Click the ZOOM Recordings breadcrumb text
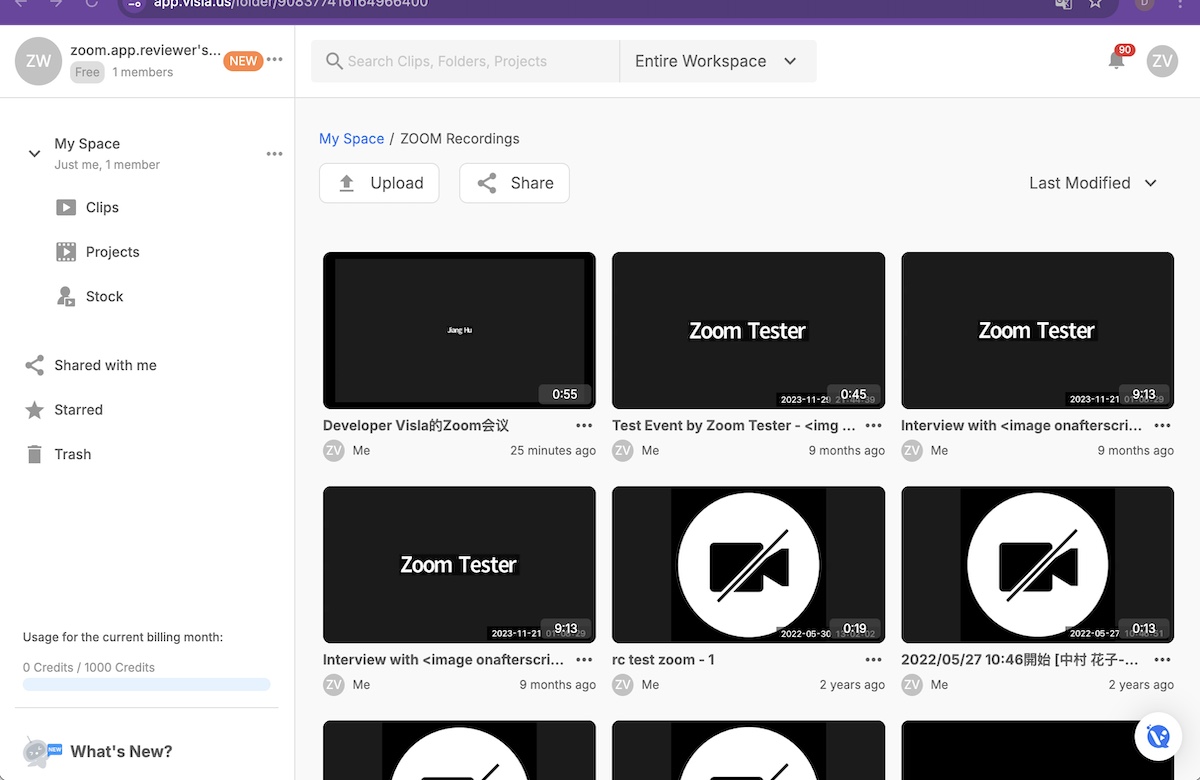The image size is (1200, 780). [x=460, y=139]
